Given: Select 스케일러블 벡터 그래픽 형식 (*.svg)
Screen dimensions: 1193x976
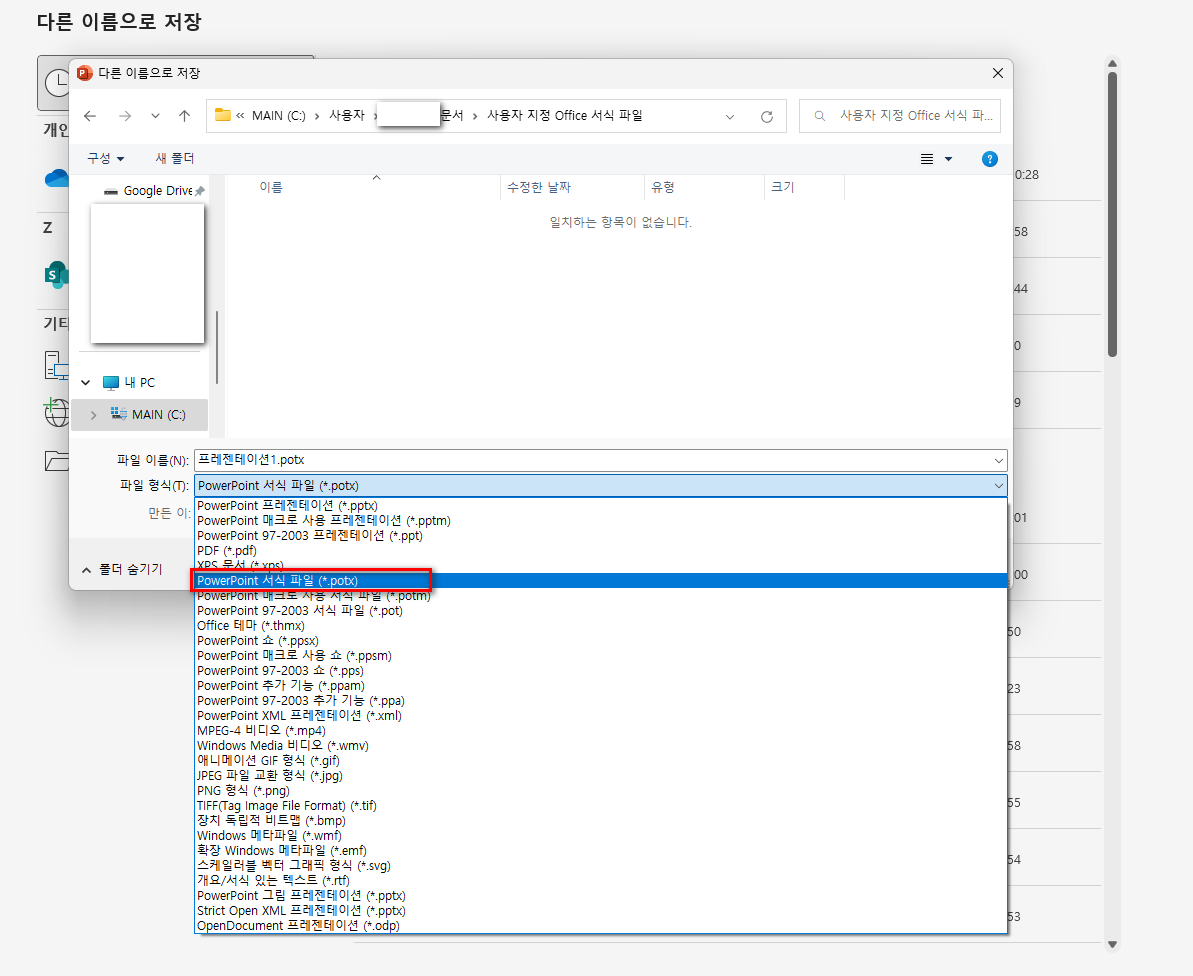Looking at the screenshot, I should (x=601, y=866).
